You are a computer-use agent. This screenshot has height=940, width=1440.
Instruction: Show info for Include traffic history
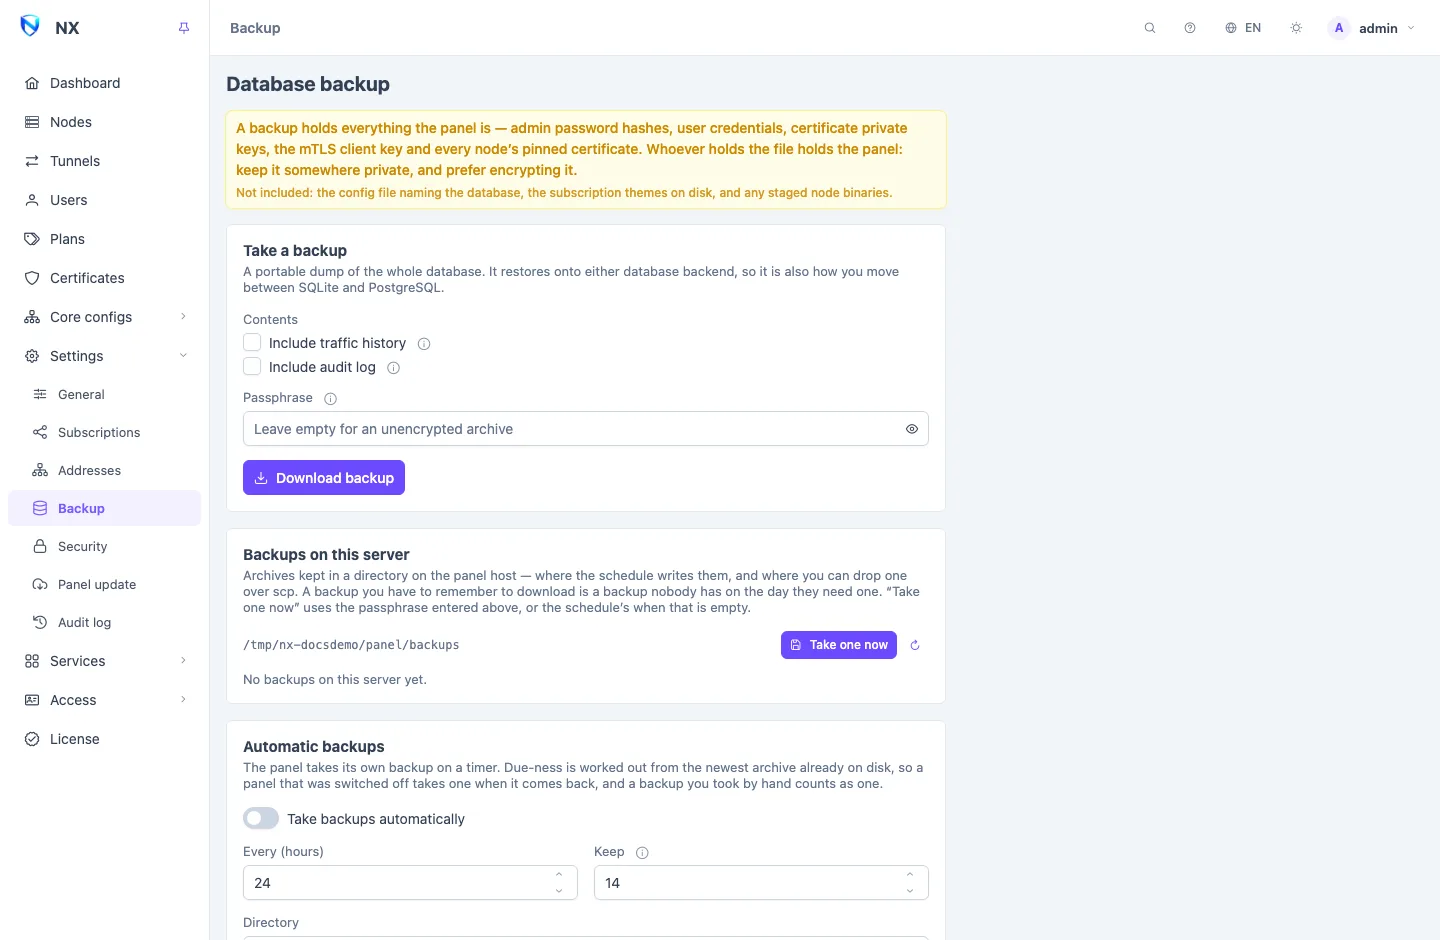tap(424, 344)
